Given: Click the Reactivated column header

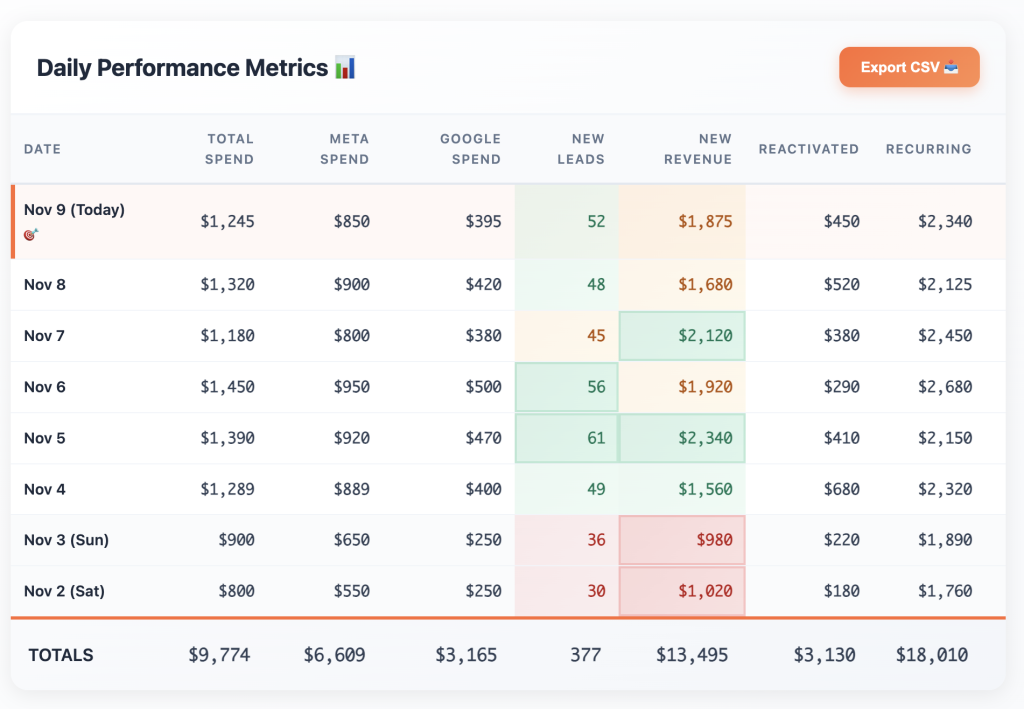Looking at the screenshot, I should [808, 149].
